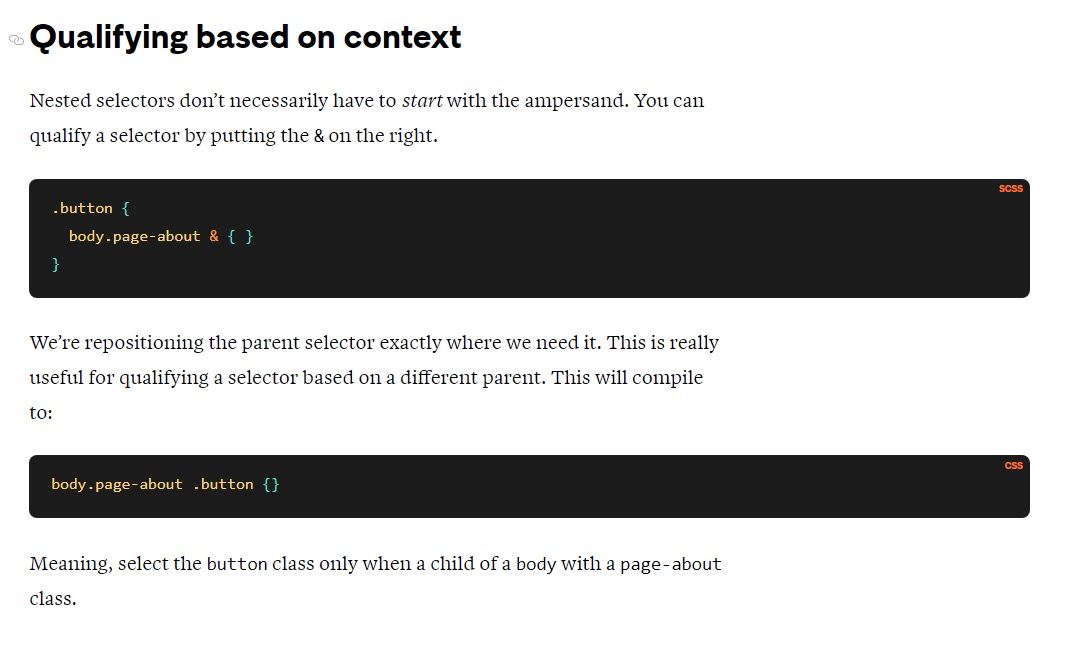Click the '.button' selector in the SCSS code

(82, 208)
